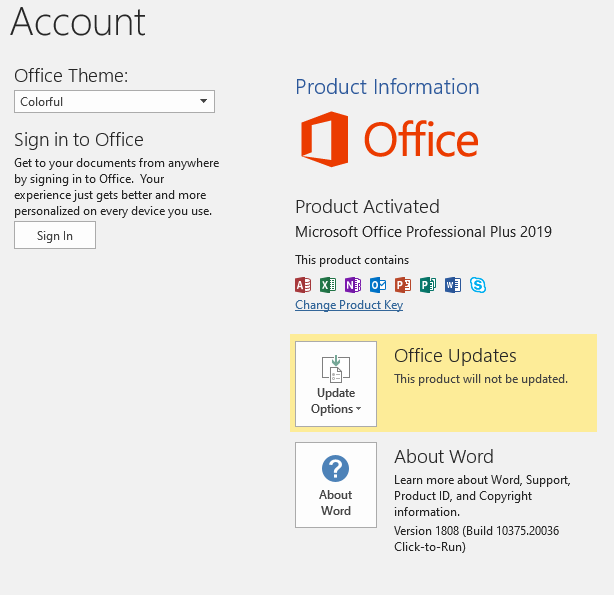
Task: Click the Word app icon
Action: point(453,285)
